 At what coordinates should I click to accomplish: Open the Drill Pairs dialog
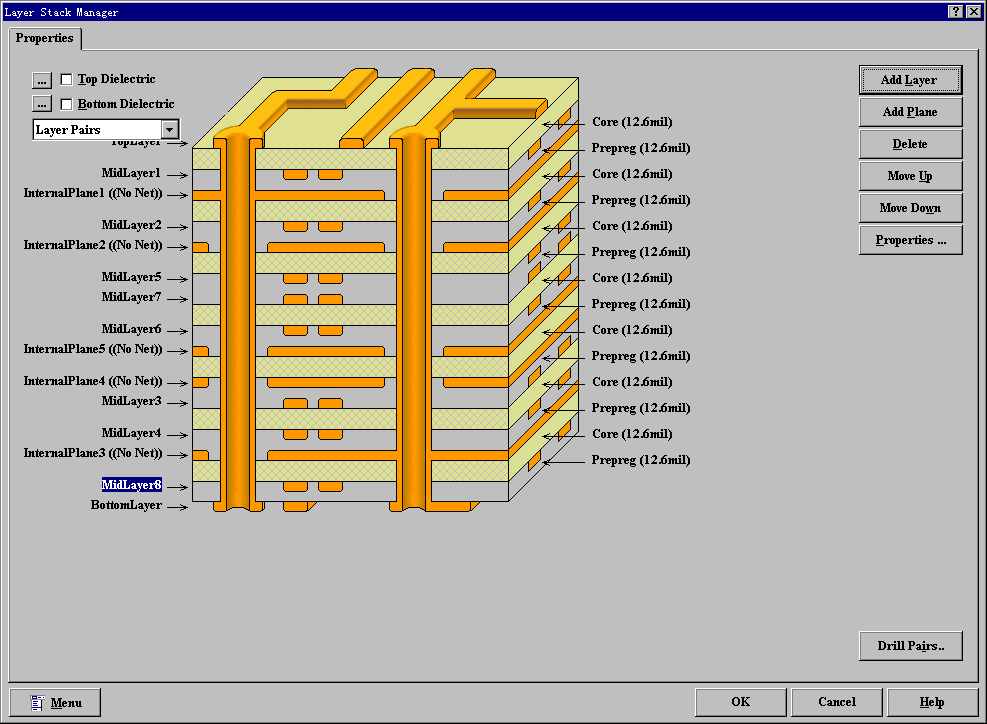[910, 646]
